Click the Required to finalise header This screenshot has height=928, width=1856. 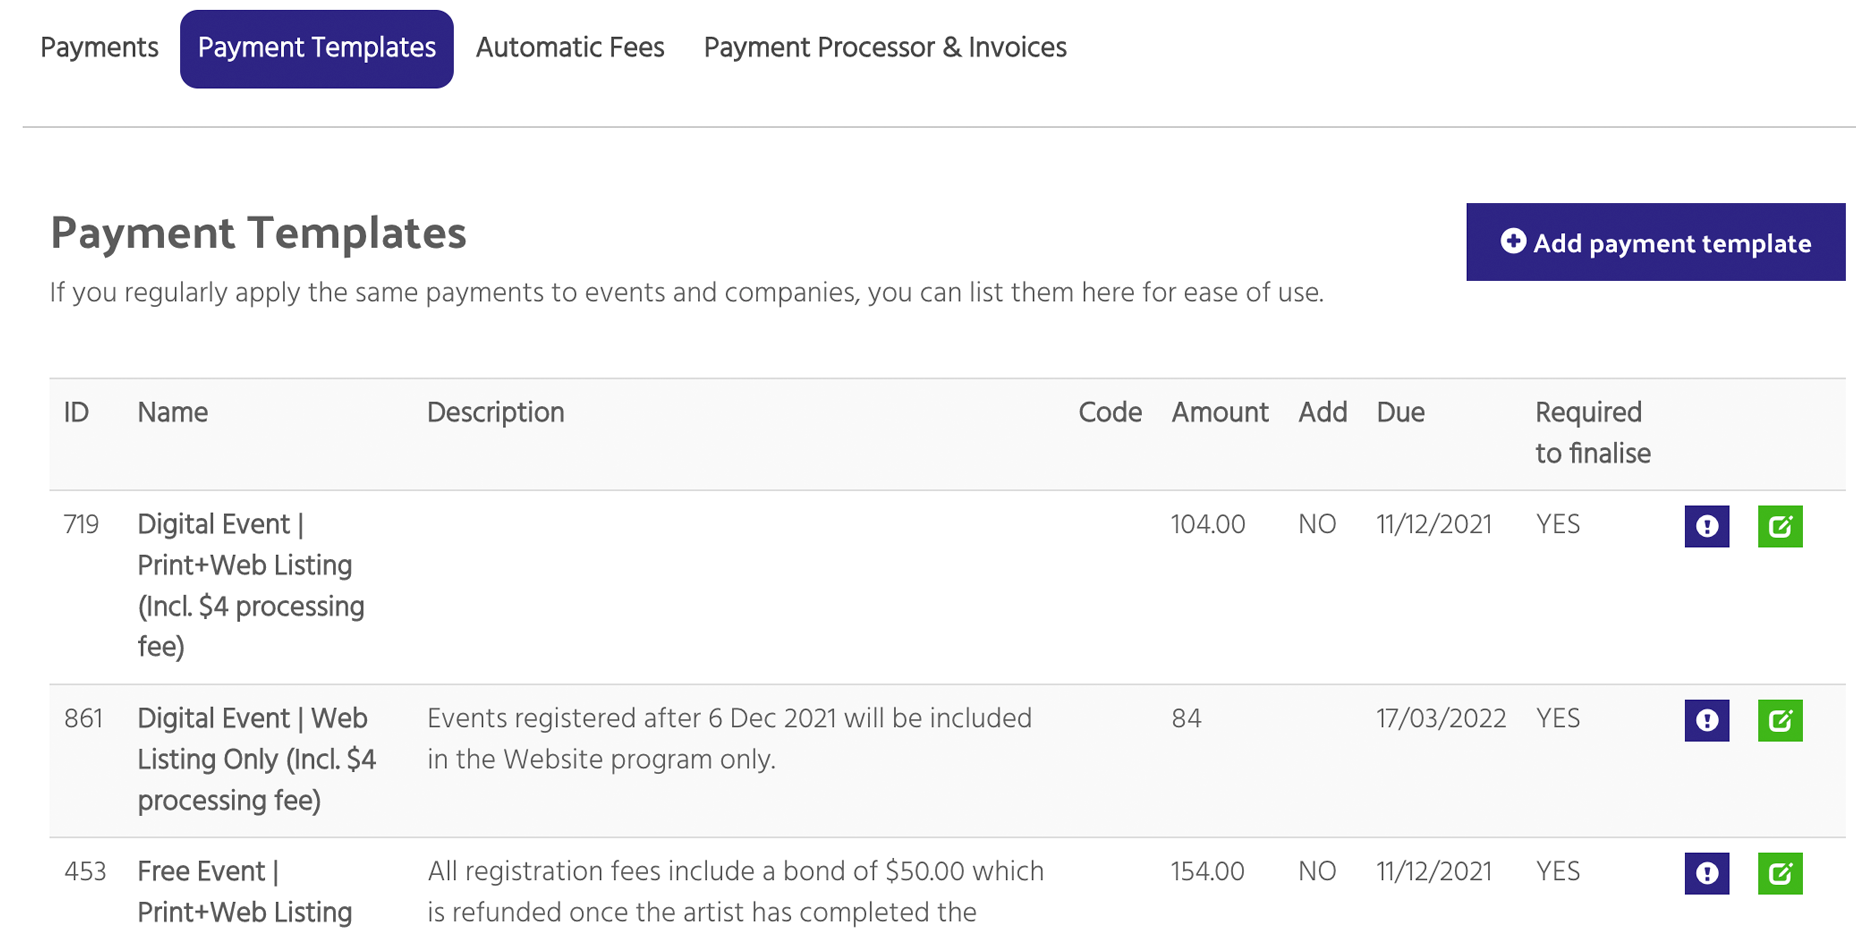(1593, 433)
